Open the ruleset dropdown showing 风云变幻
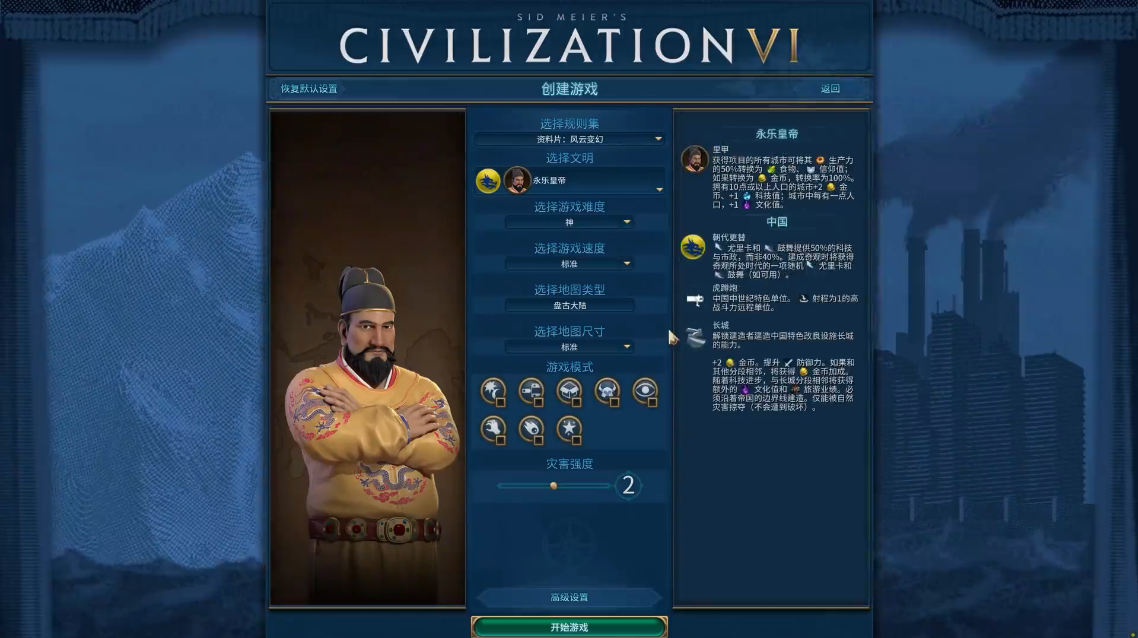 [x=569, y=139]
